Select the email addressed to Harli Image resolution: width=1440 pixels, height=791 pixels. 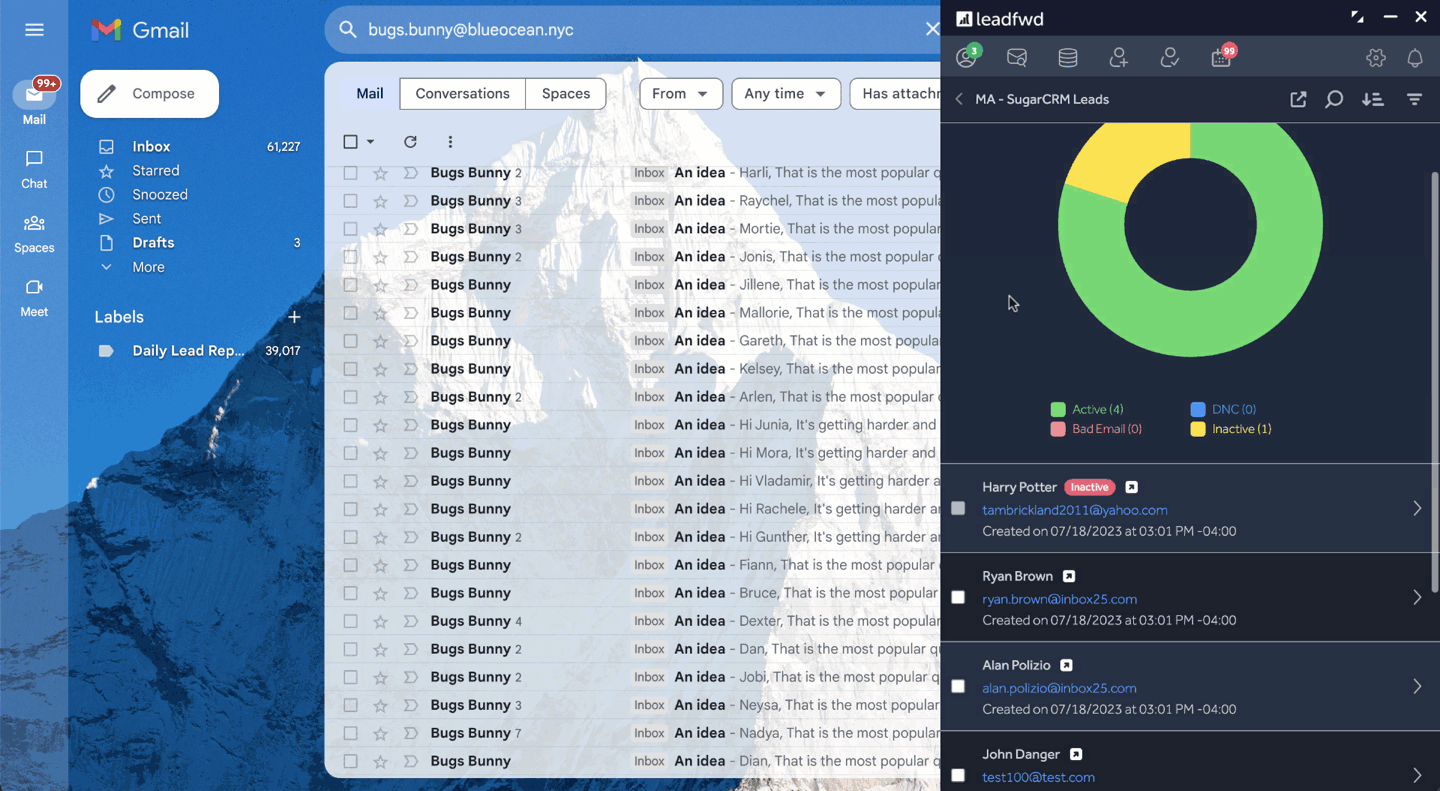tap(350, 173)
